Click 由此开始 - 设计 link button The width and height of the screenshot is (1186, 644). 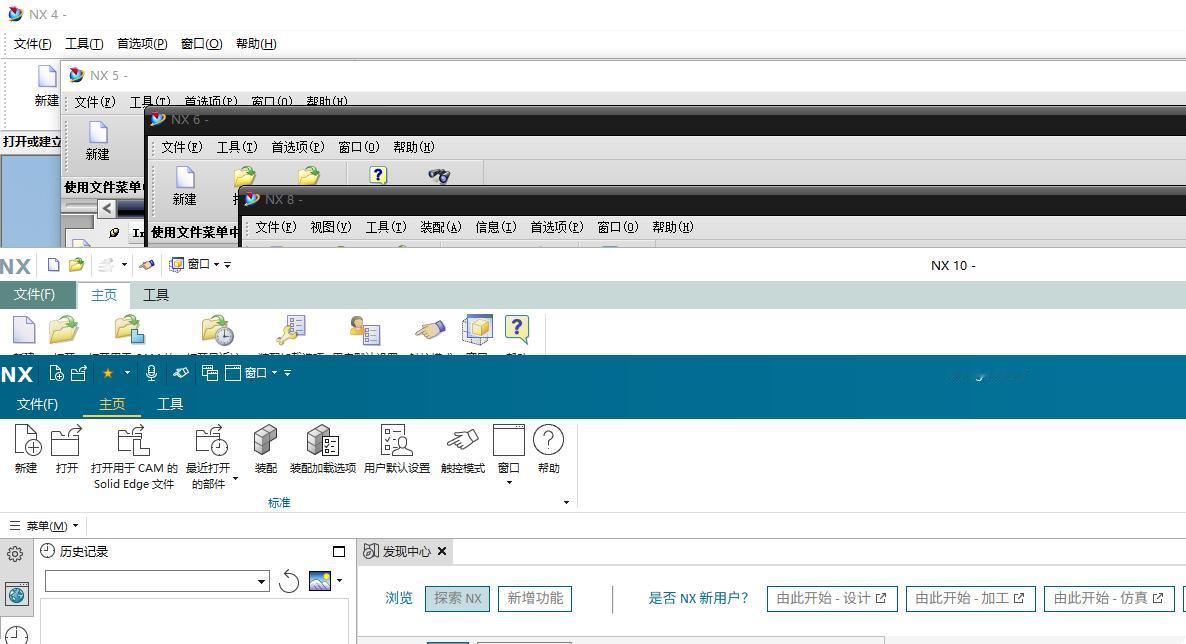coord(832,599)
